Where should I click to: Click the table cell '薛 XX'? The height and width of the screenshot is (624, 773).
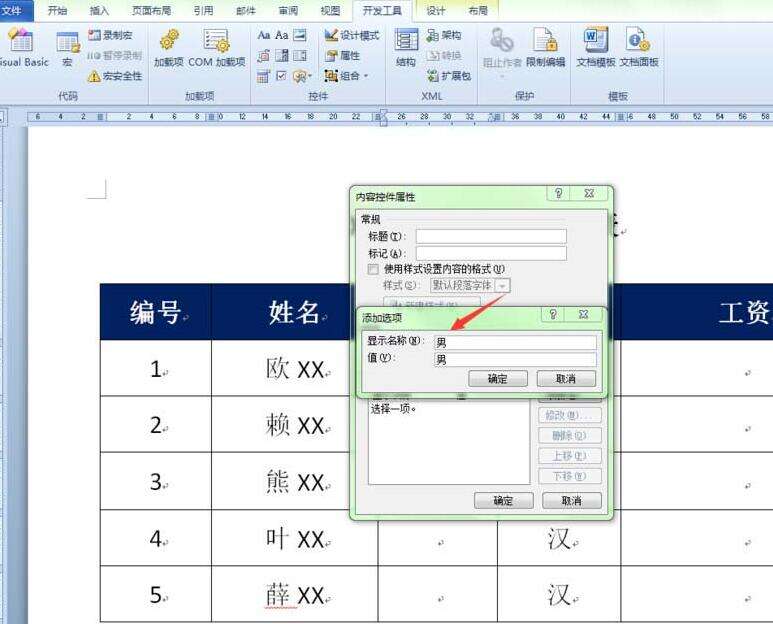[294, 594]
